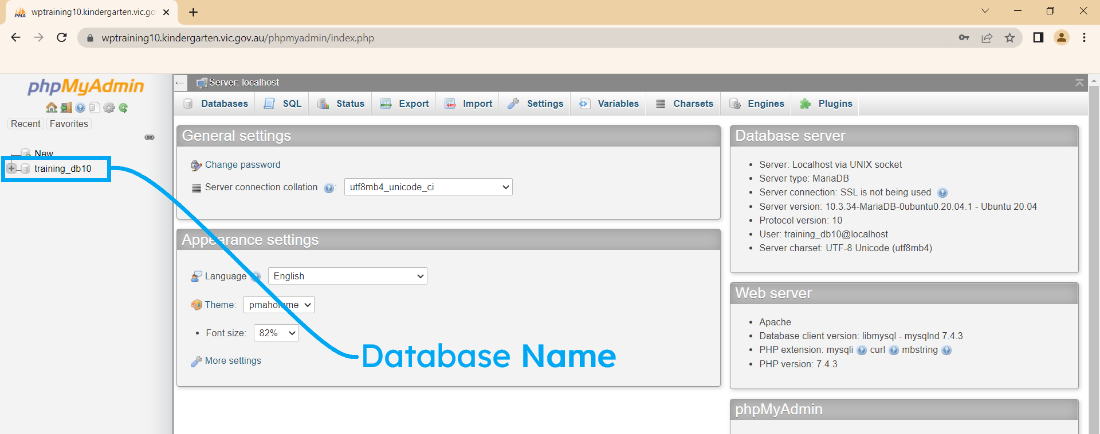Screen dimensions: 1100x434
Task: Reload navigation panel with green refresh icon
Action: (123, 107)
